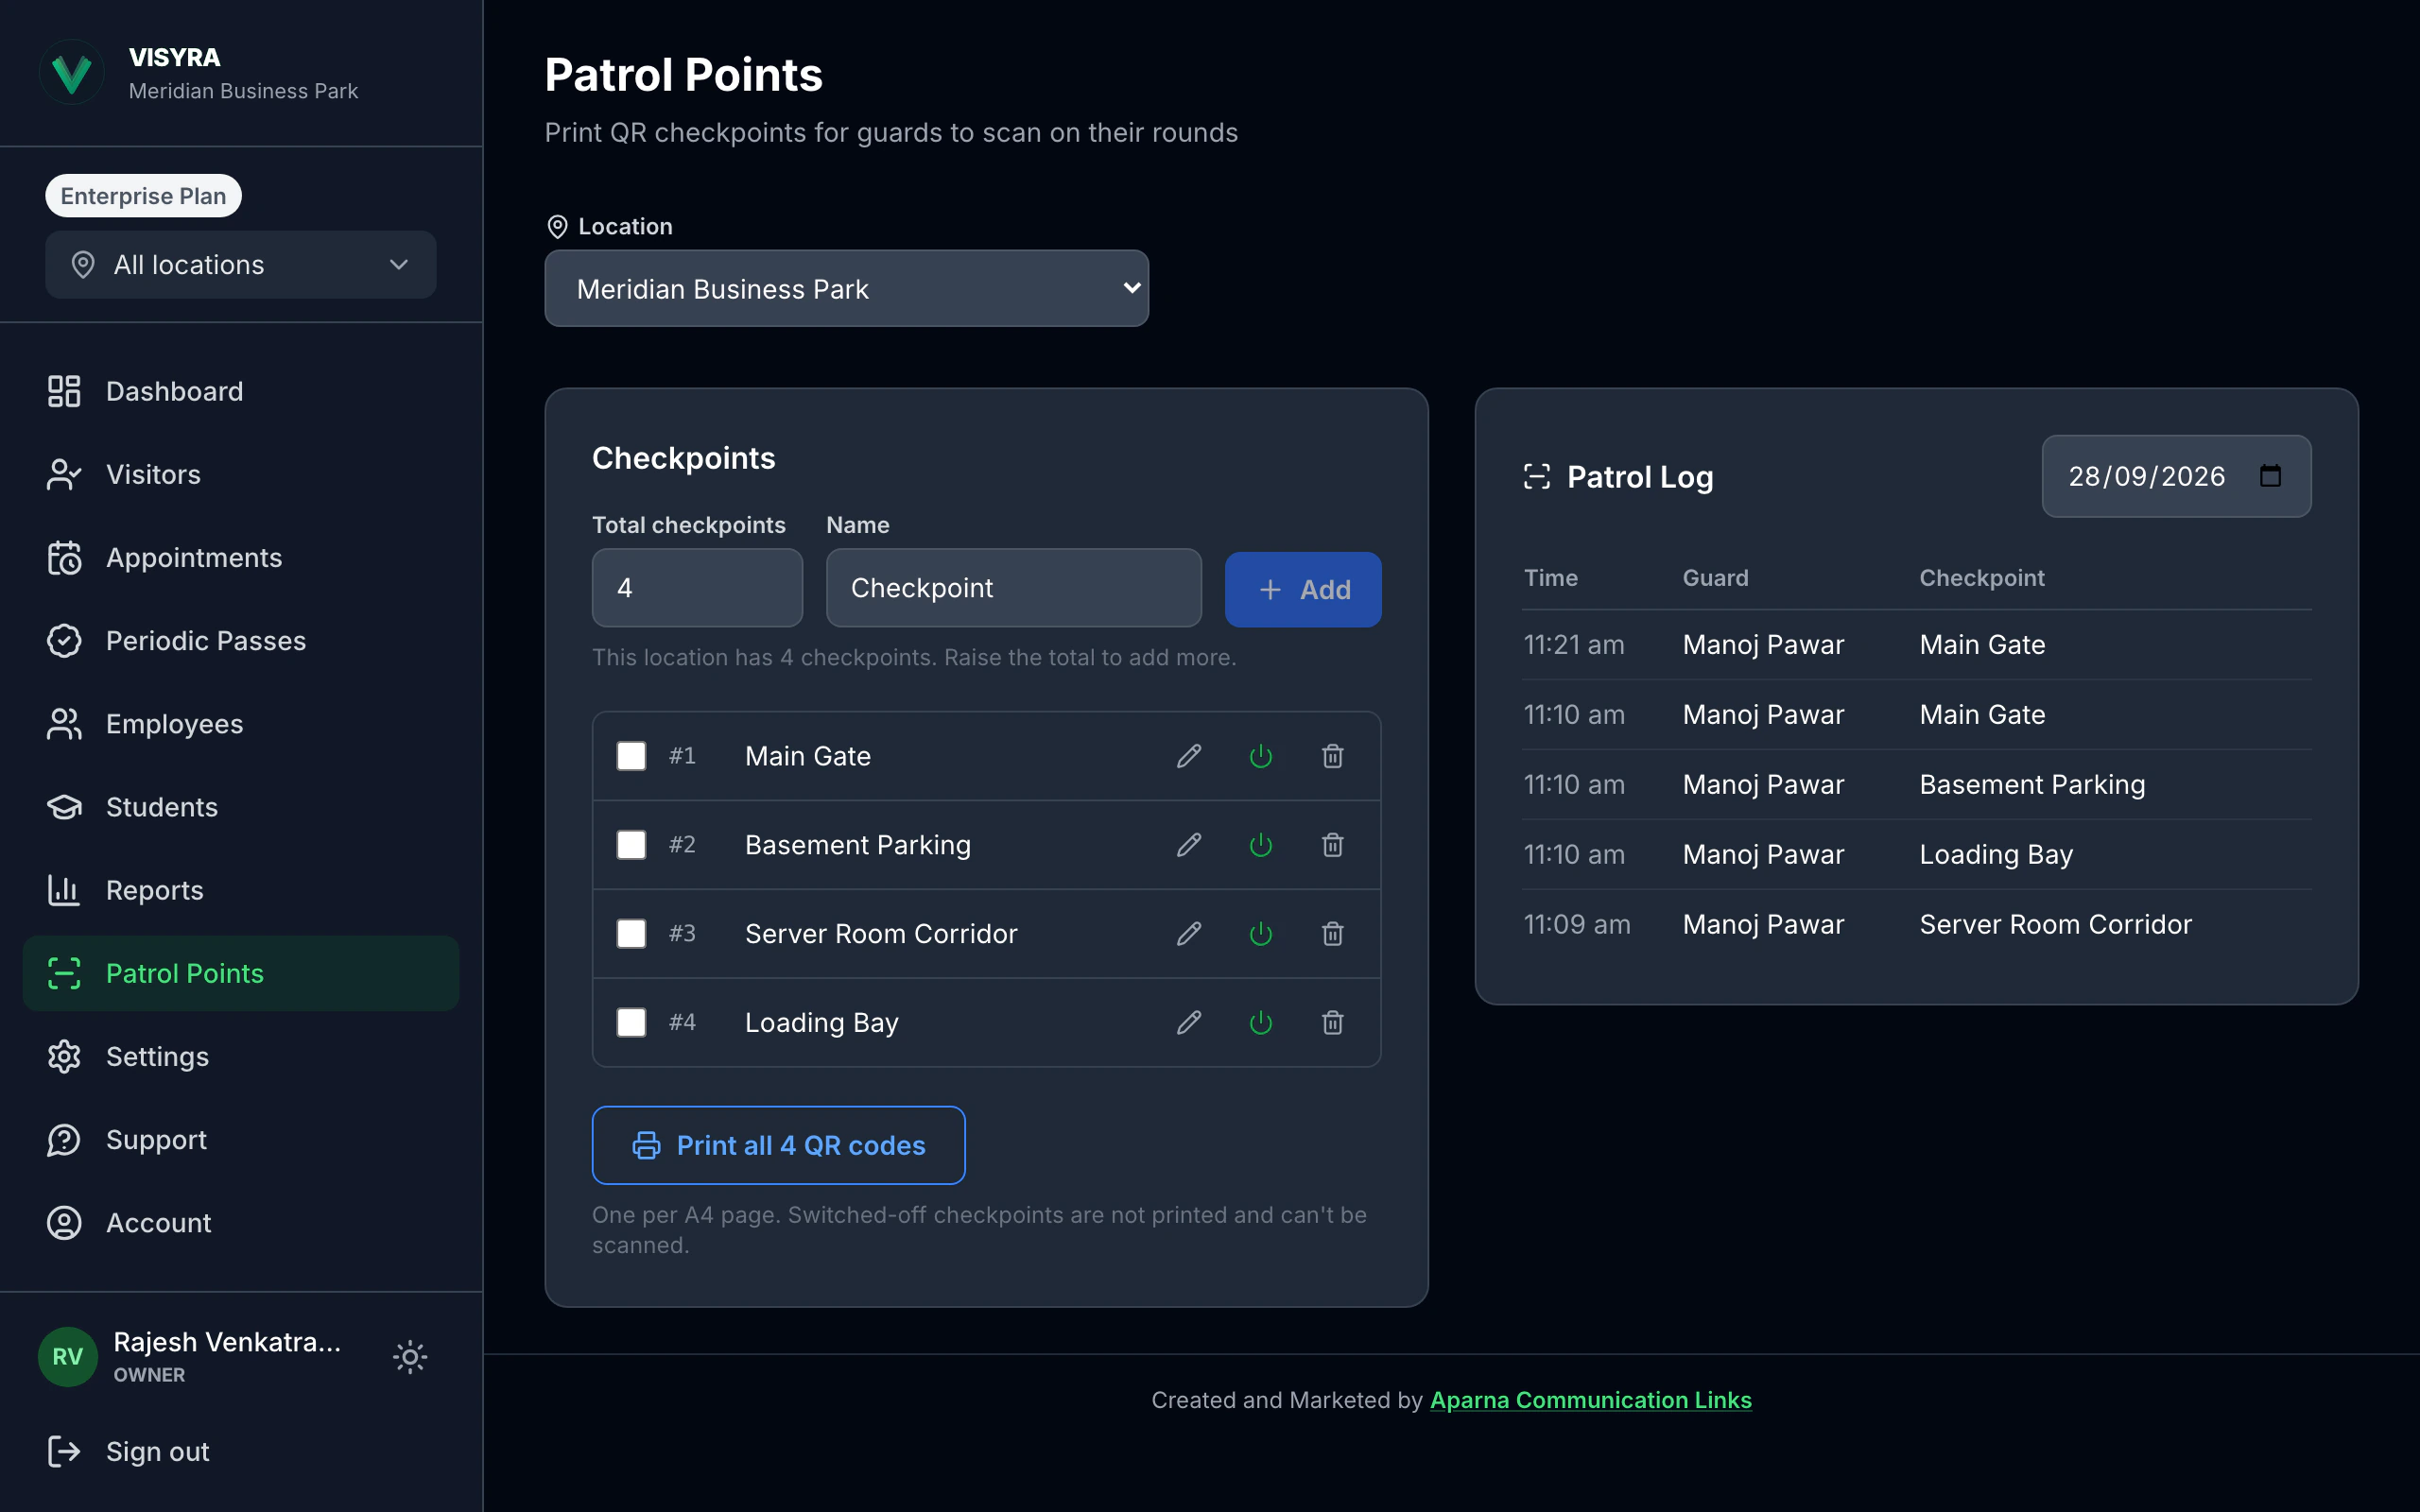Viewport: 2420px width, 1512px height.
Task: Remove Server Room Corridor via trash icon
Action: (1333, 934)
